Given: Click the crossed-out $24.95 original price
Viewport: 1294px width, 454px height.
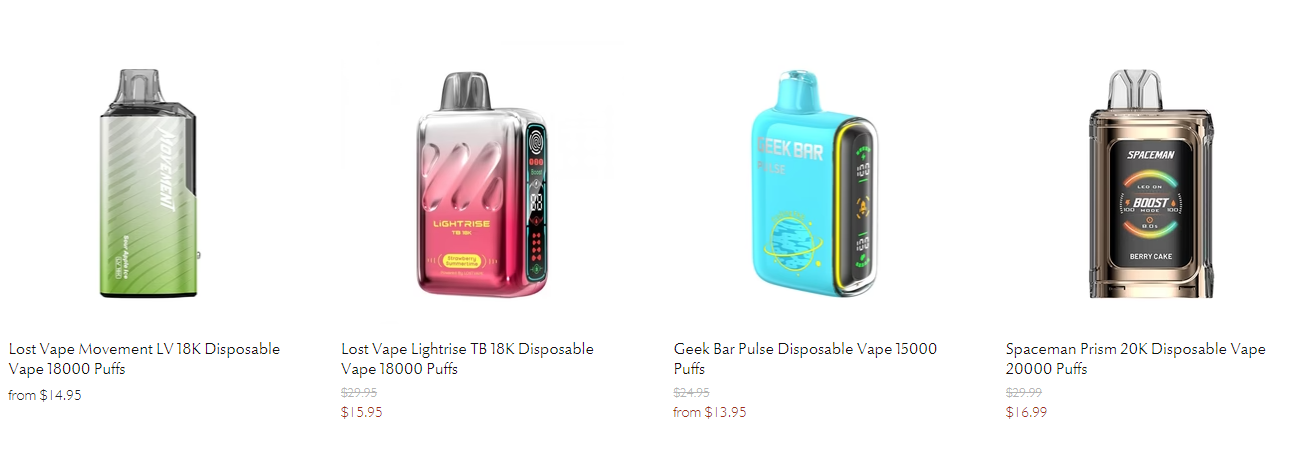Looking at the screenshot, I should 691,393.
